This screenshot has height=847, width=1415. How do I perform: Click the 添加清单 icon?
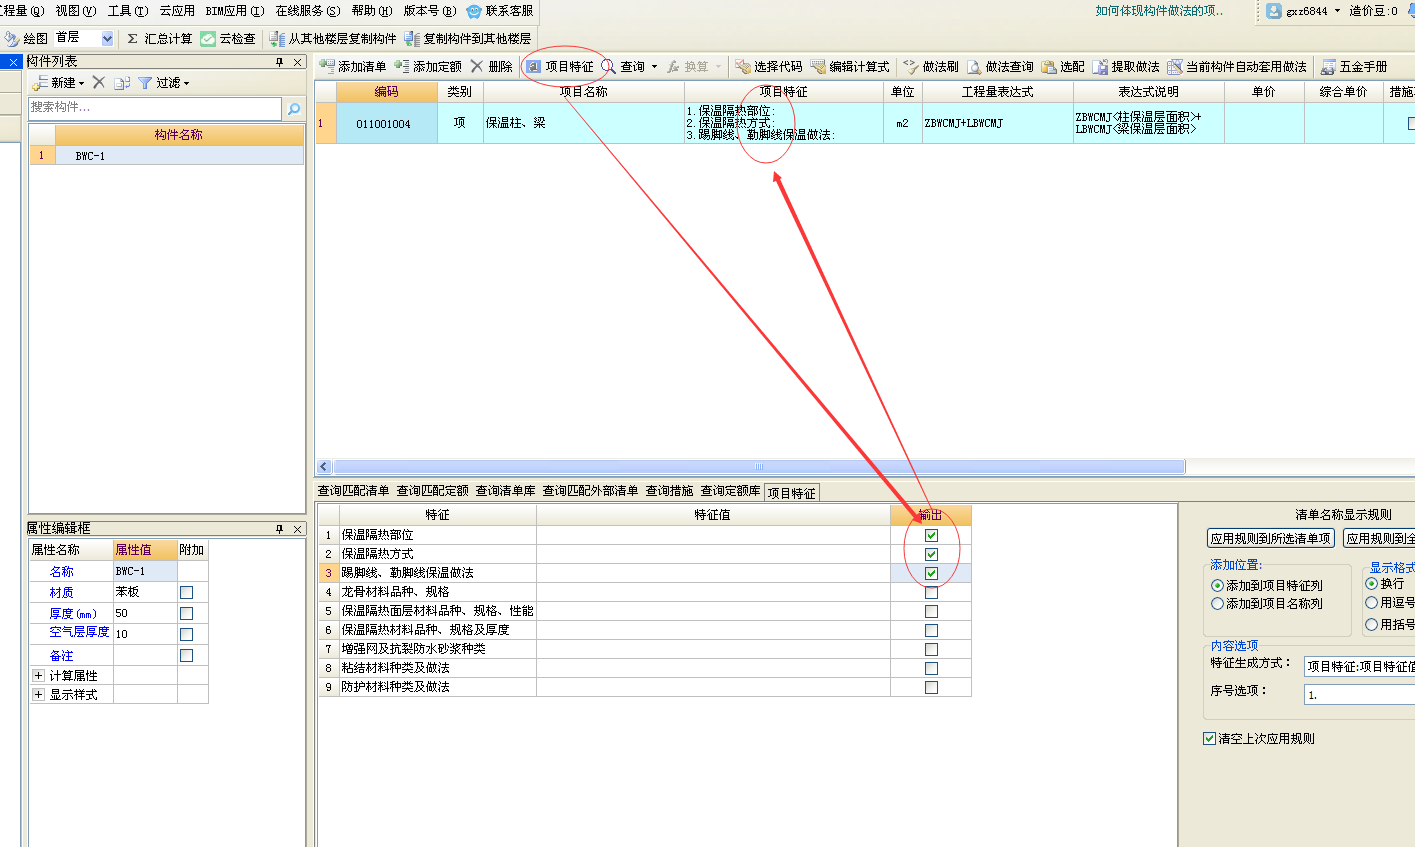(327, 66)
